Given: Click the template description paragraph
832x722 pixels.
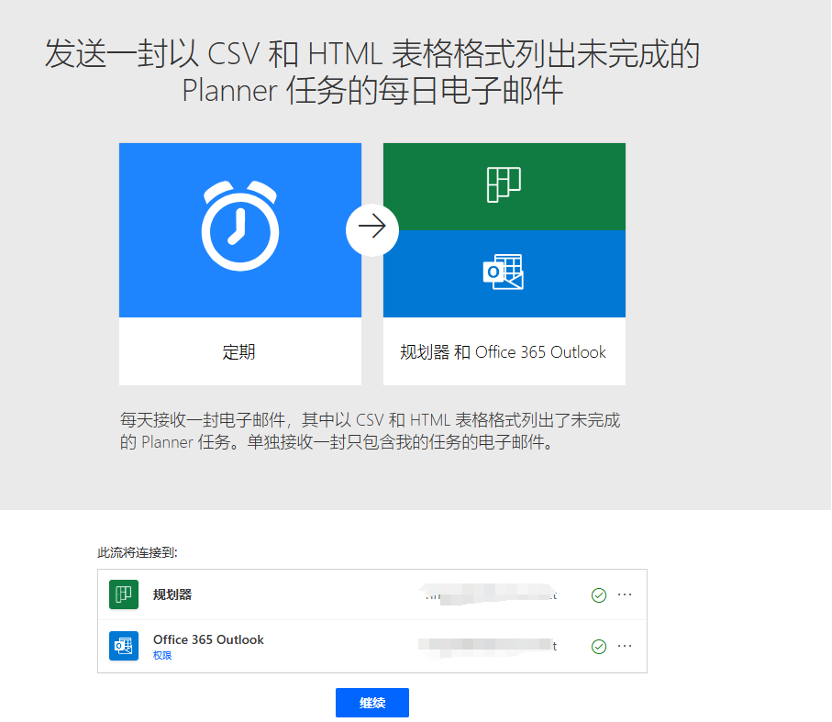Looking at the screenshot, I should [x=370, y=431].
